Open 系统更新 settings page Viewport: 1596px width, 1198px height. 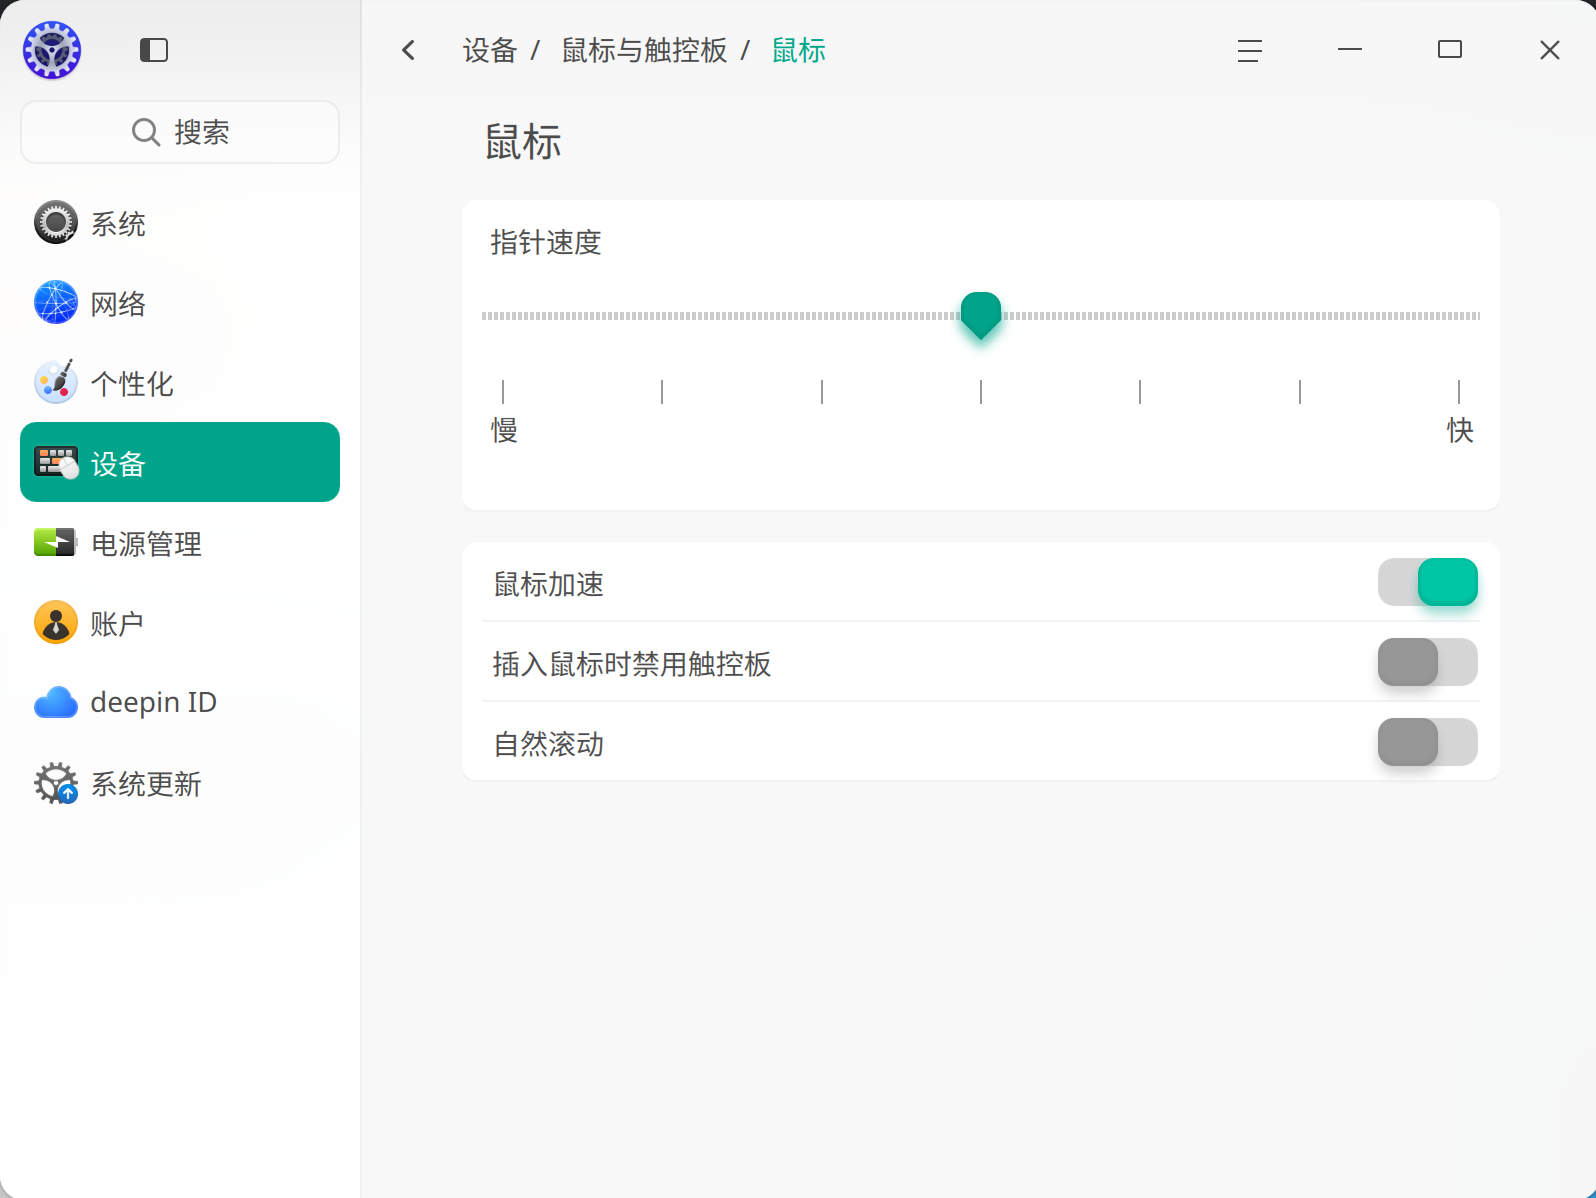click(180, 783)
